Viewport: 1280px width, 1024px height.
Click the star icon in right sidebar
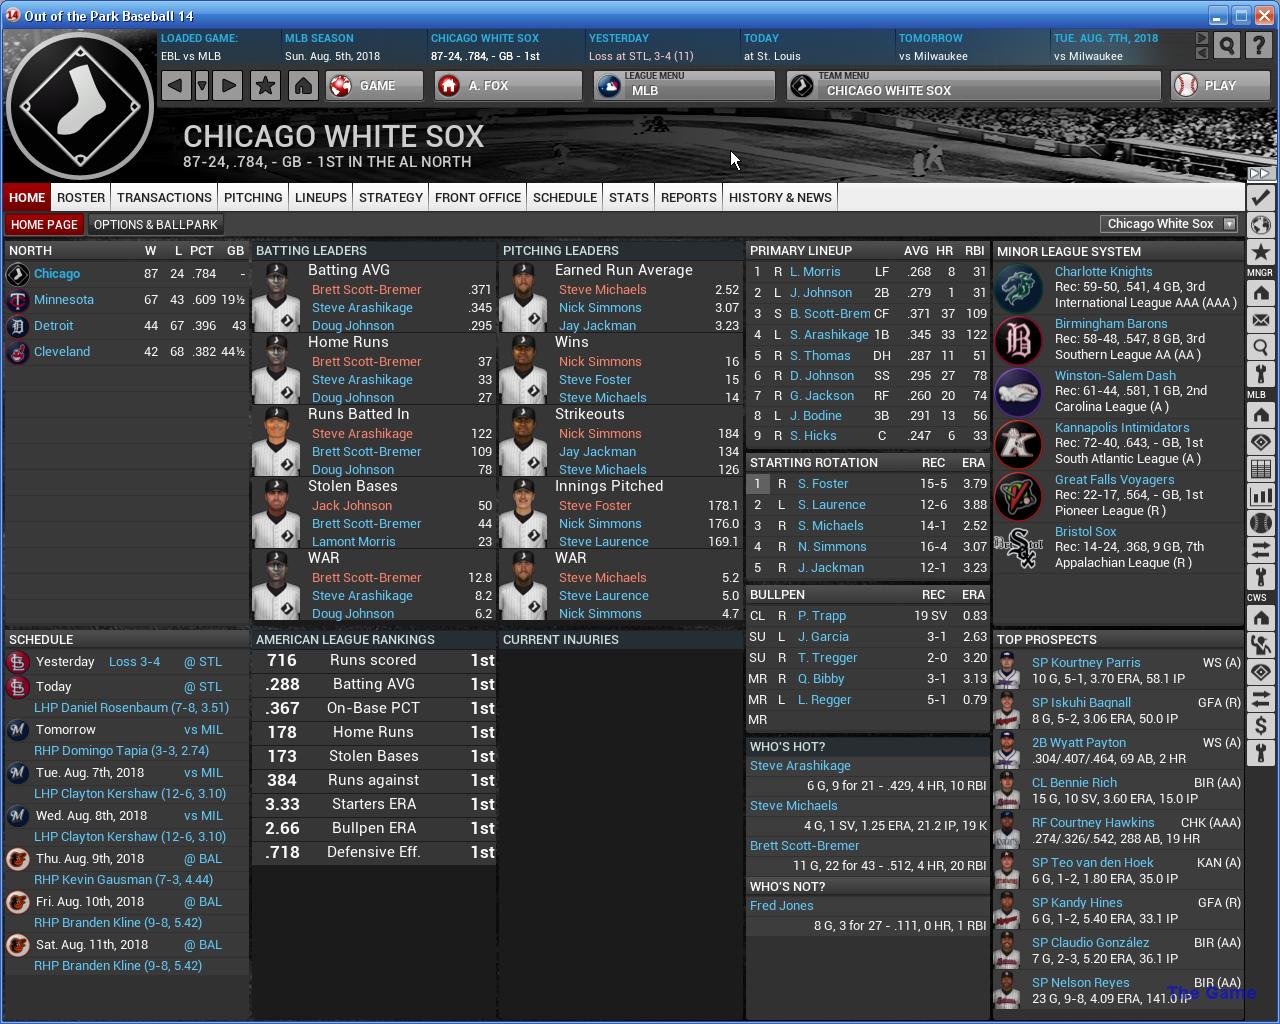1260,251
